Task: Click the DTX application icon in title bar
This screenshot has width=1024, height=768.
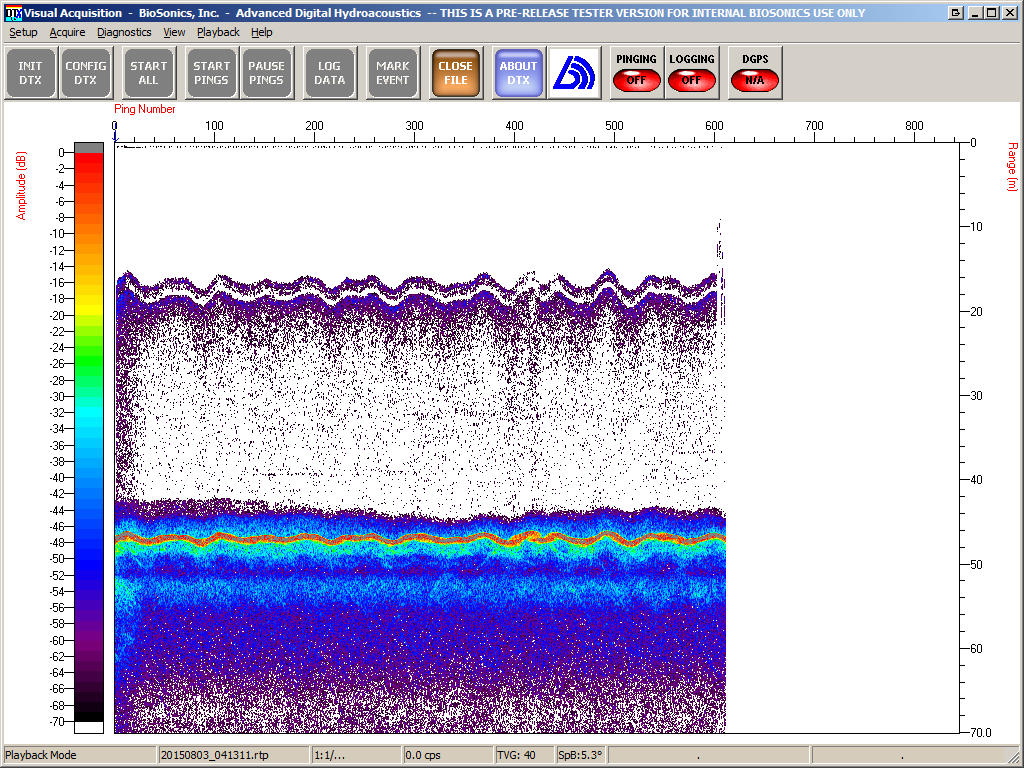Action: (12, 13)
